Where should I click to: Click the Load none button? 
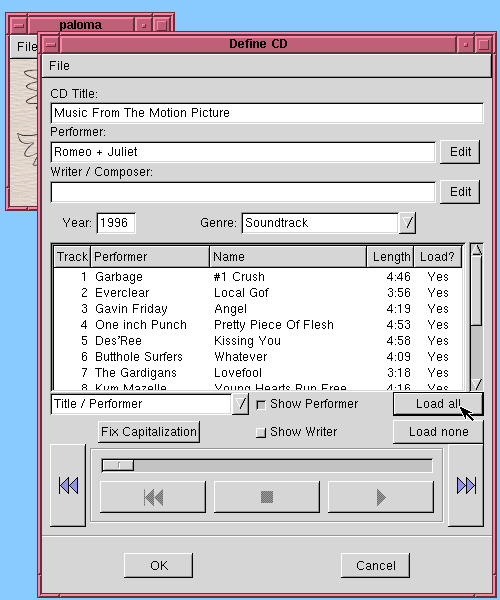coord(438,432)
